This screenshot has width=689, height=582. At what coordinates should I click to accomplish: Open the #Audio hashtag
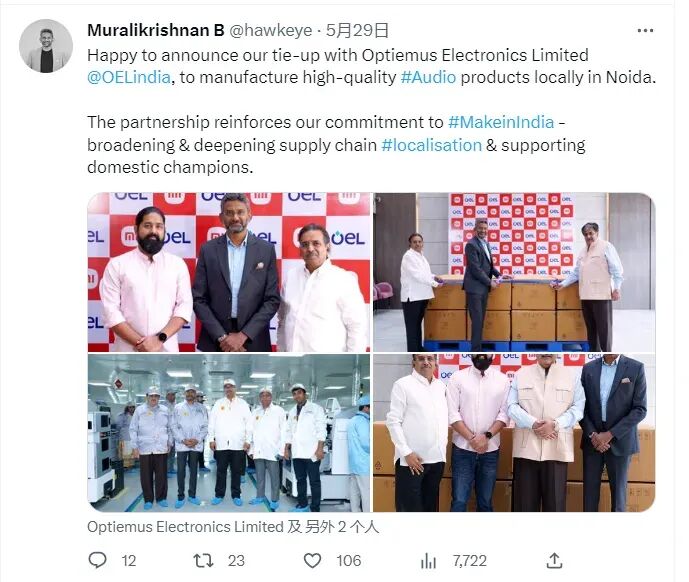click(x=428, y=77)
